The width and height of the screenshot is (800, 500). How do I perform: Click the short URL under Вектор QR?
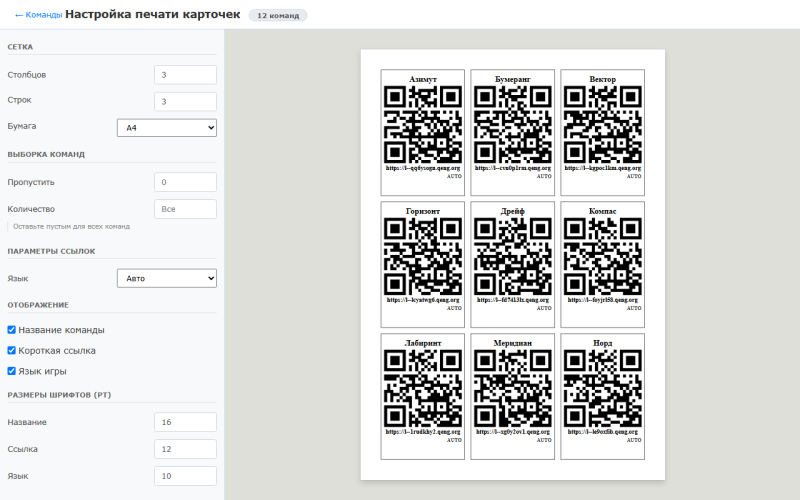603,168
